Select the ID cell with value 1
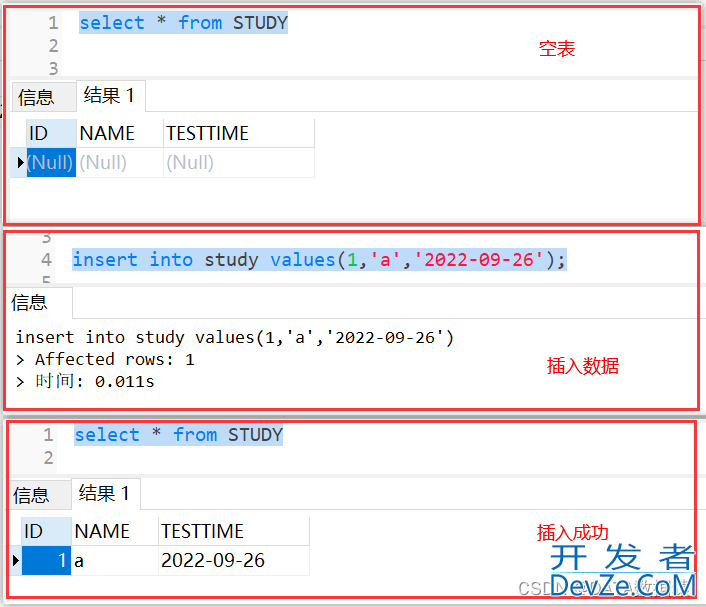Screen dimensions: 706x607 coord(46,561)
